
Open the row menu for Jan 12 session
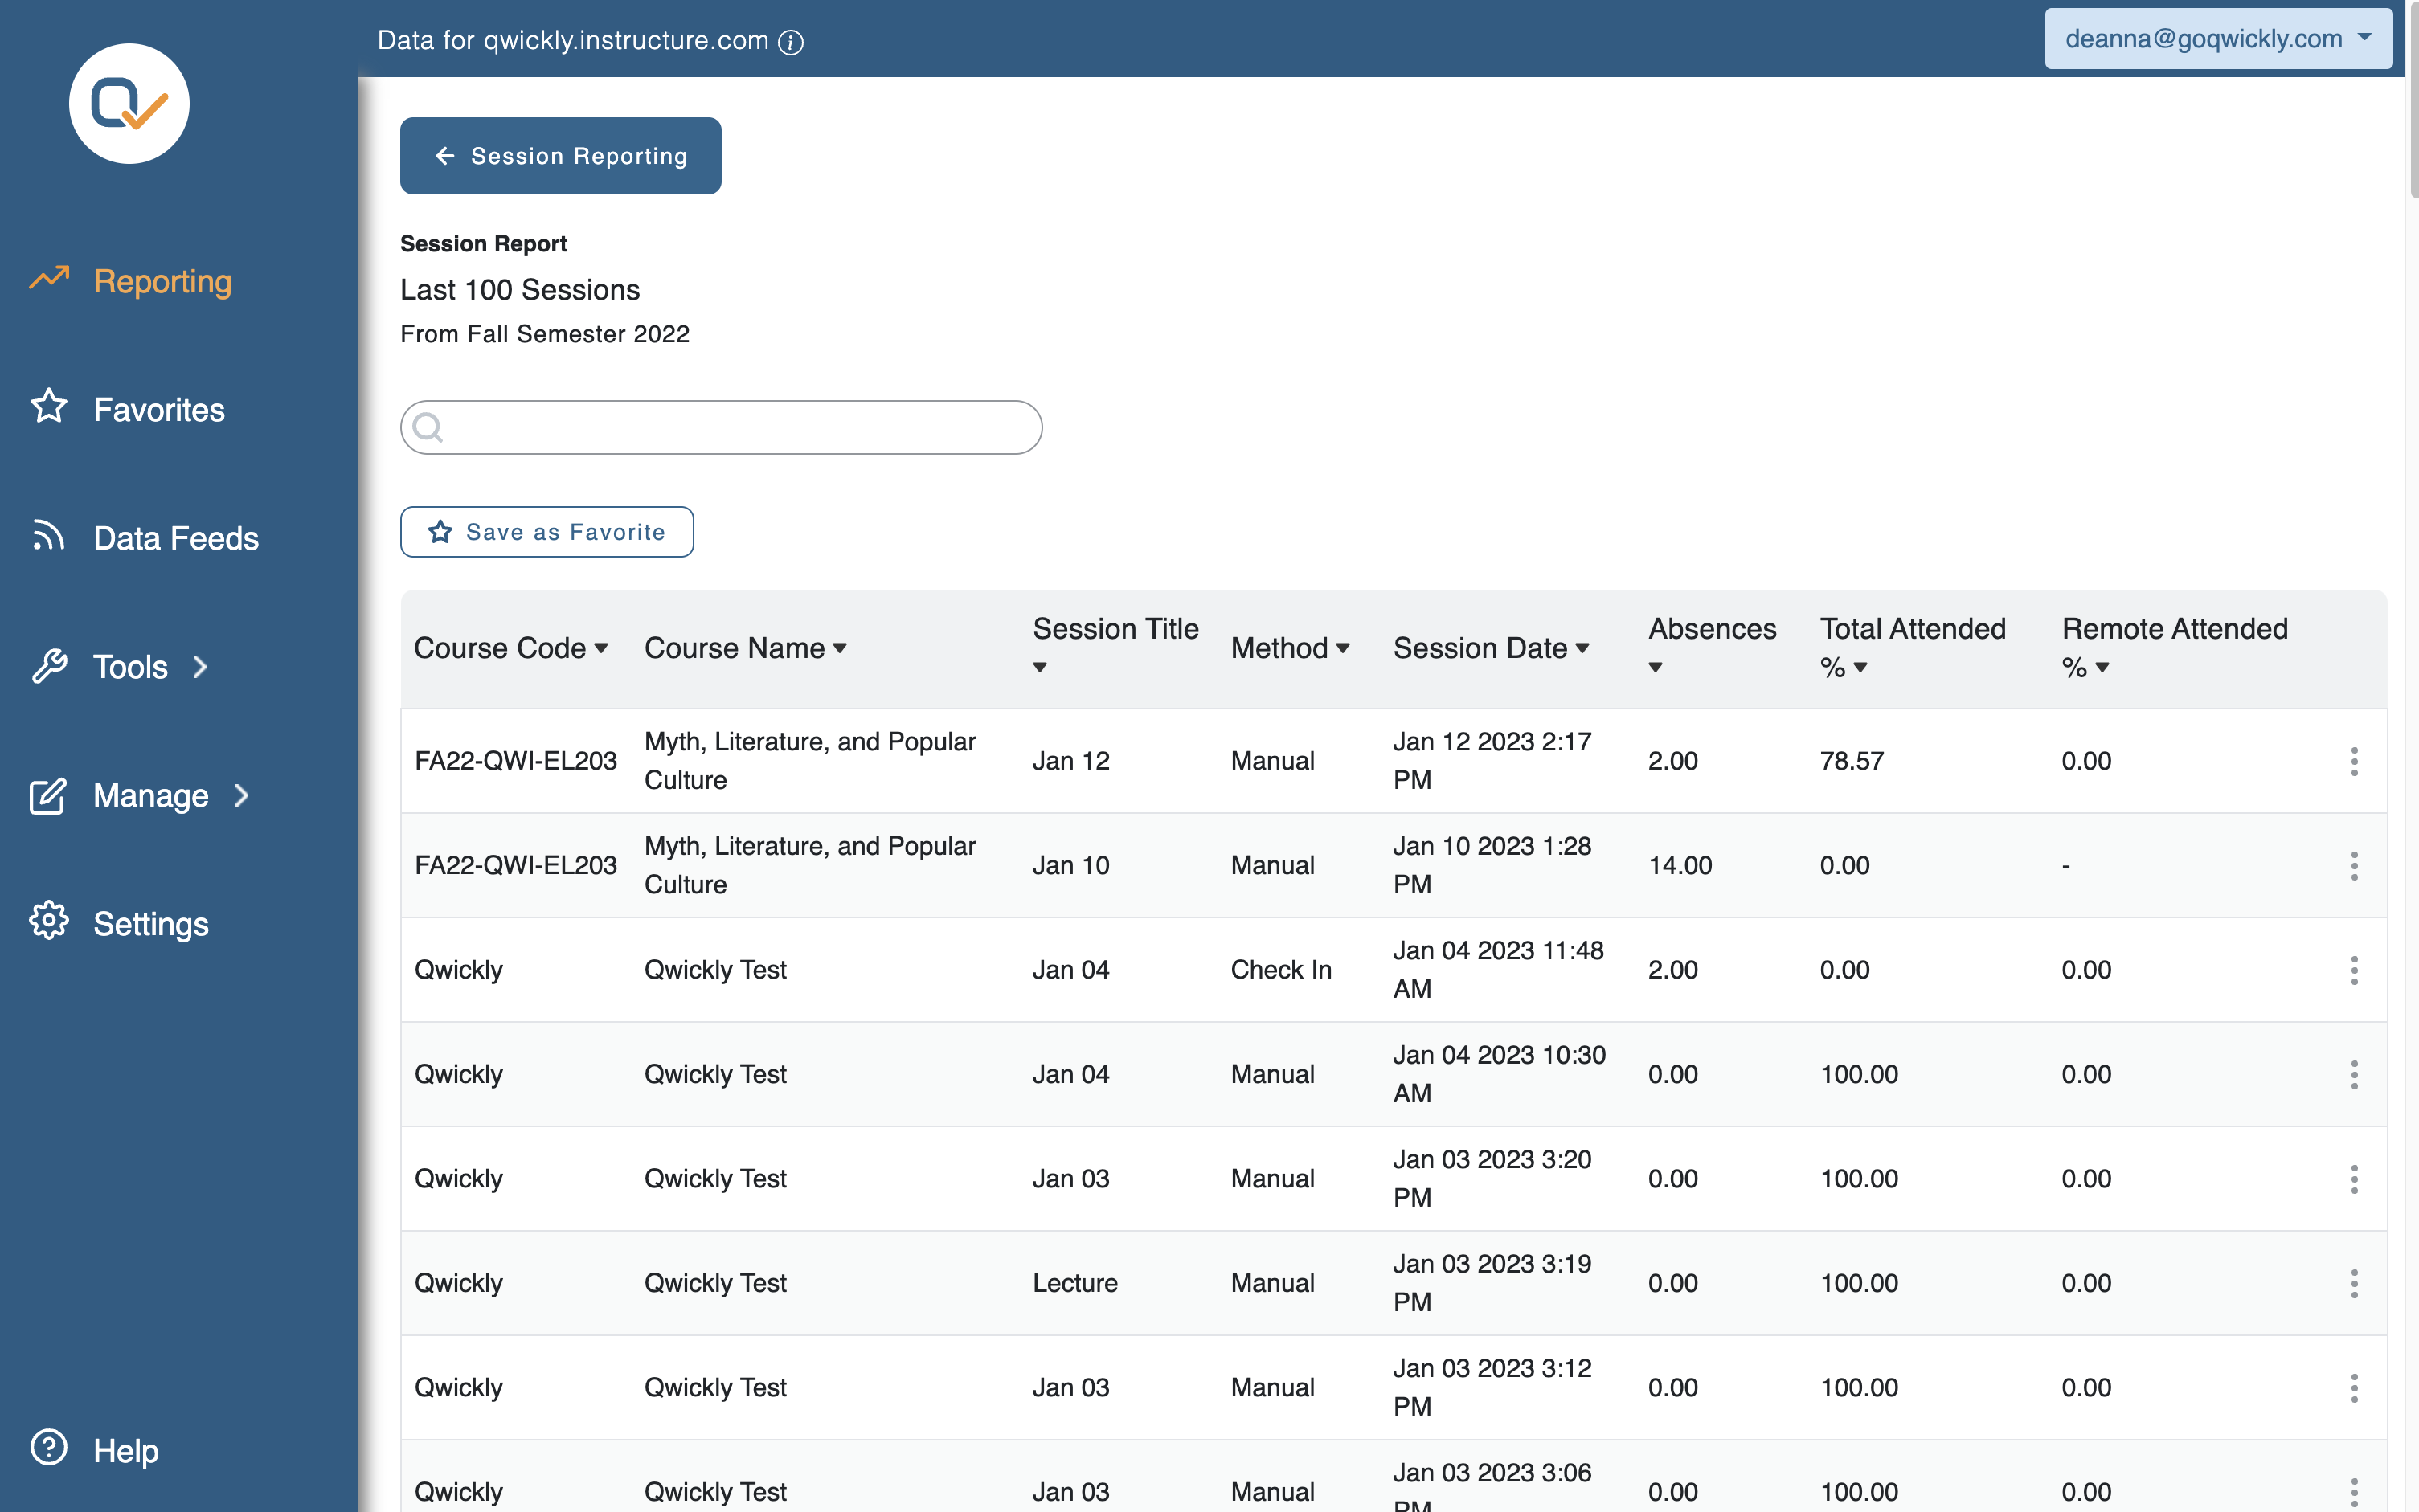click(x=2354, y=761)
